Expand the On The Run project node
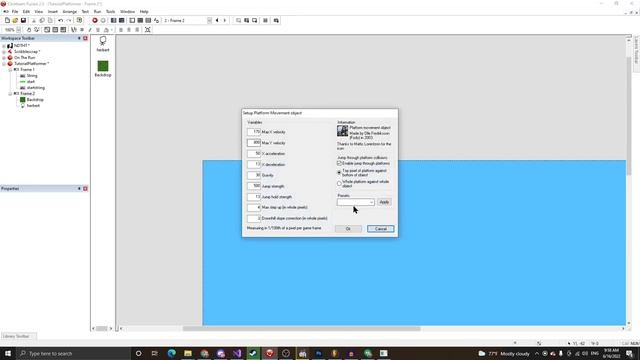Image resolution: width=640 pixels, height=360 pixels. [x=4, y=58]
